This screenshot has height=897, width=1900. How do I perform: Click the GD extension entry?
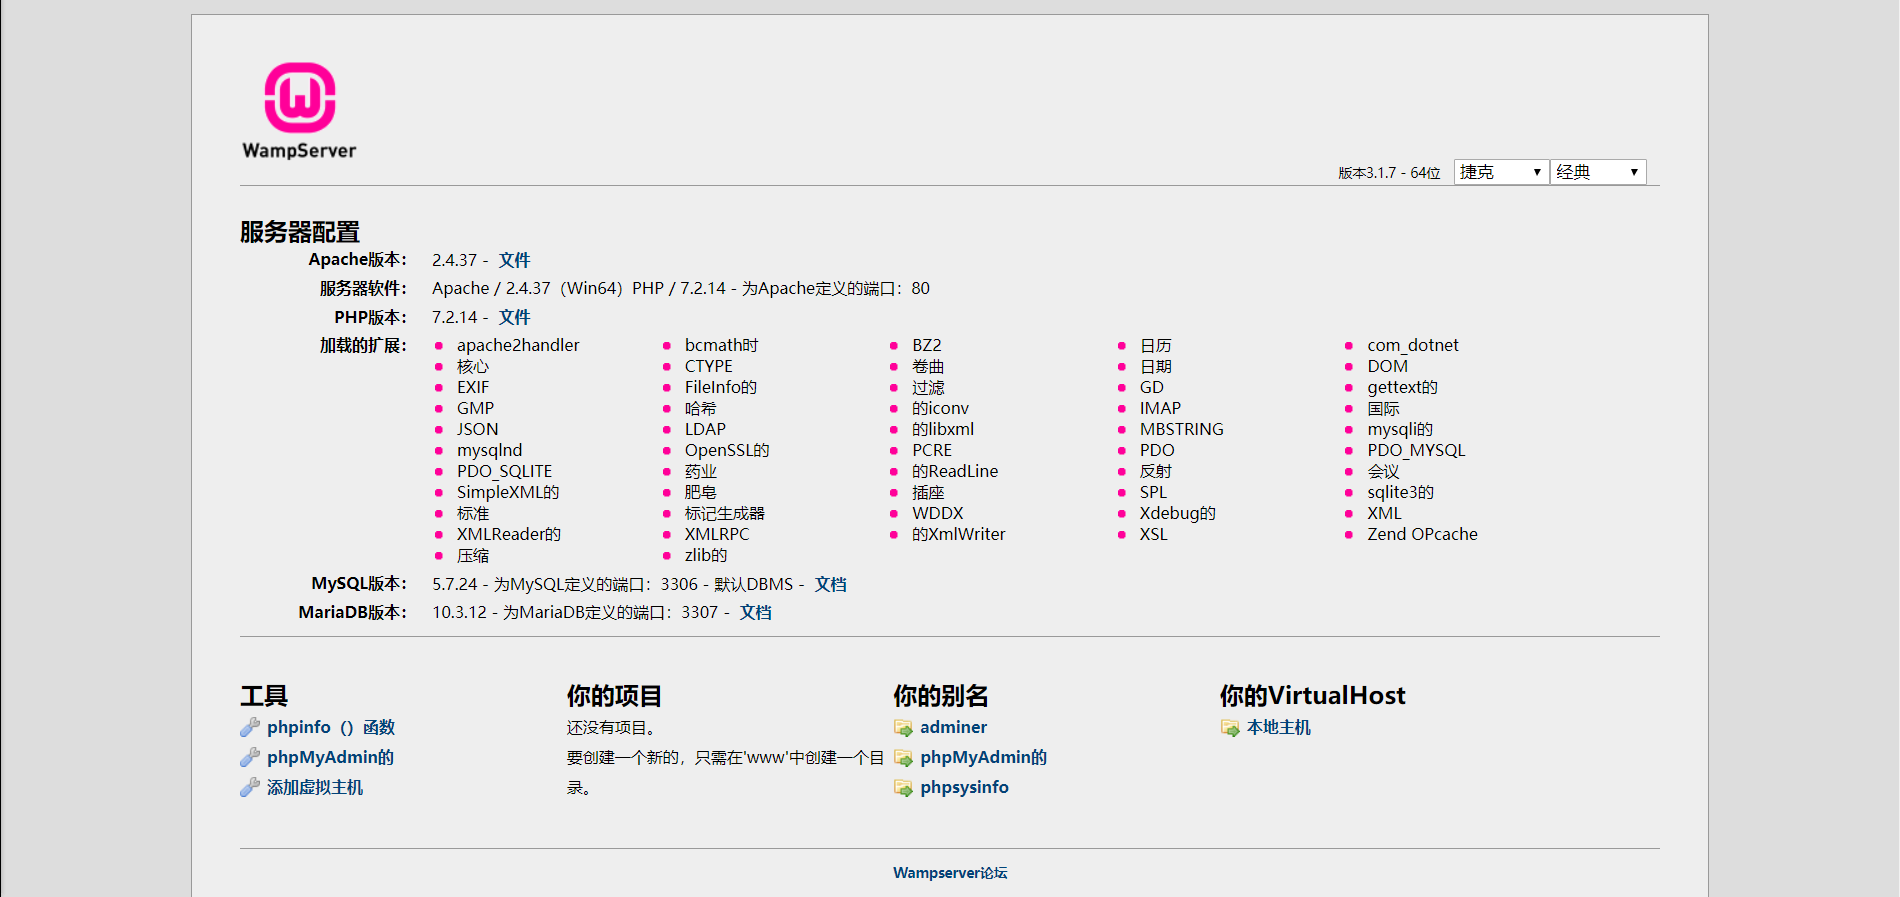(x=1151, y=387)
